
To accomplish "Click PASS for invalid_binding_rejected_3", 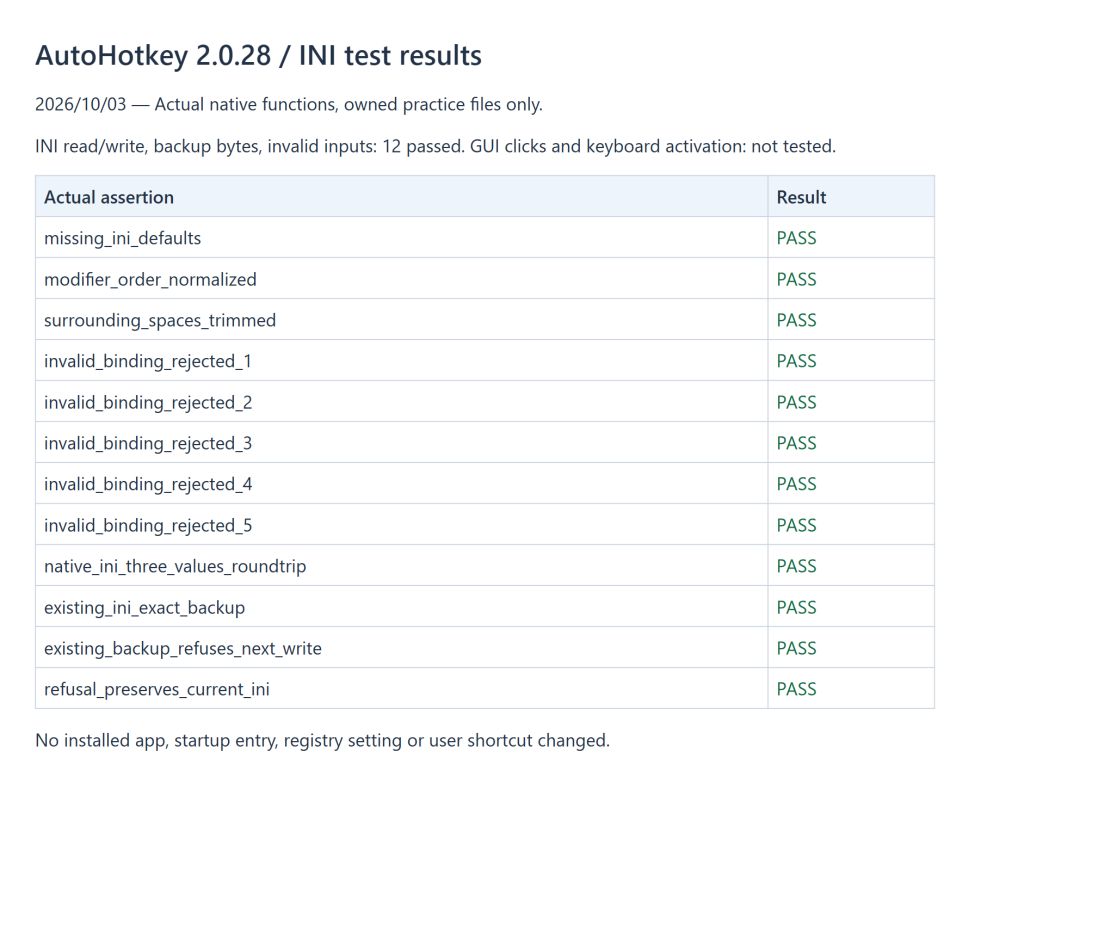I will click(796, 443).
